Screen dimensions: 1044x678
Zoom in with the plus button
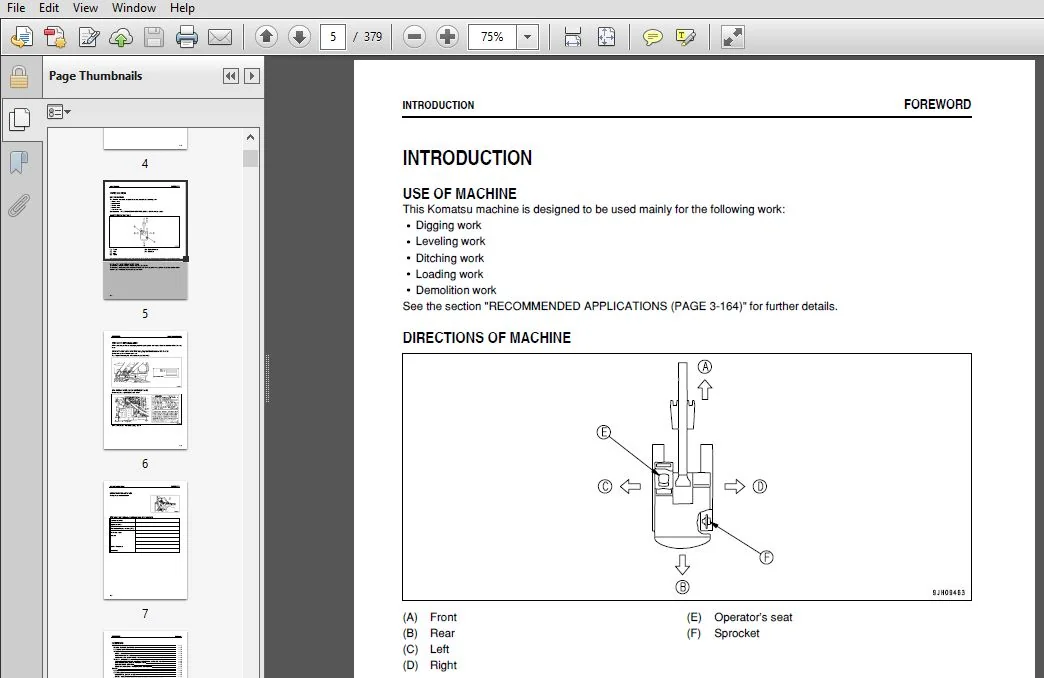point(447,37)
